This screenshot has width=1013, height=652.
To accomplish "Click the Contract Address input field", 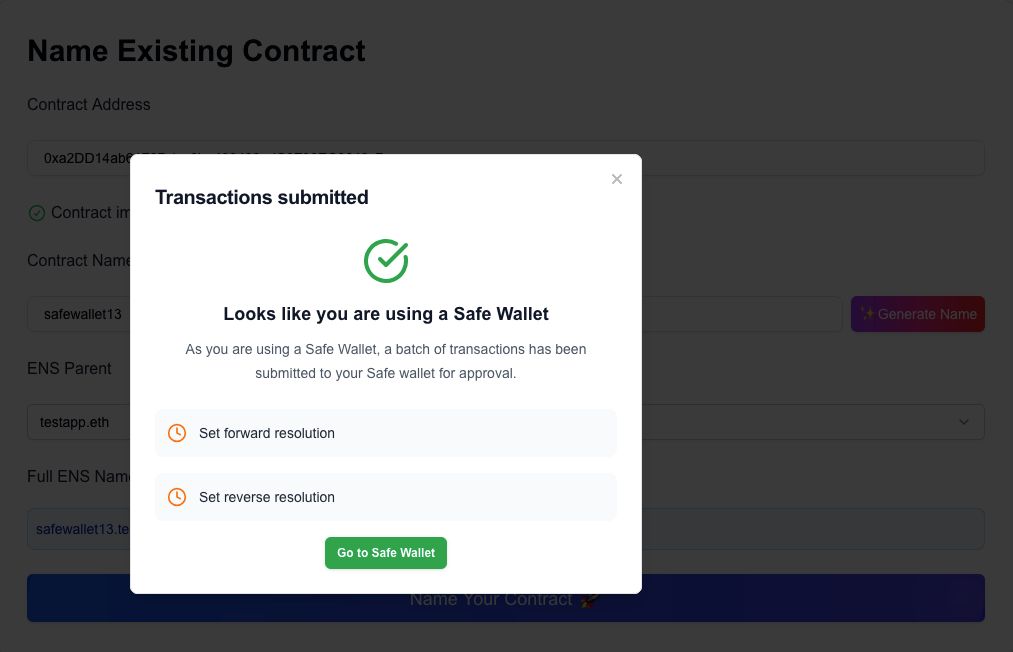I will point(506,158).
